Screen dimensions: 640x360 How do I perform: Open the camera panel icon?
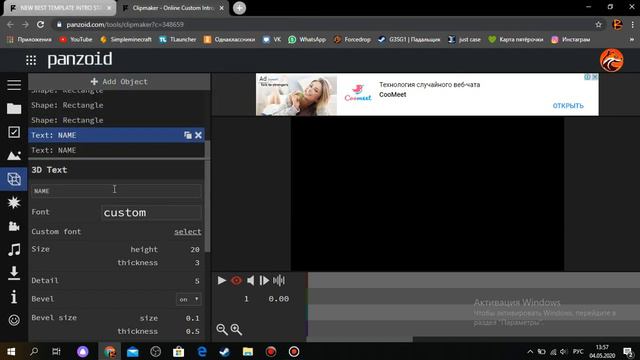14,226
